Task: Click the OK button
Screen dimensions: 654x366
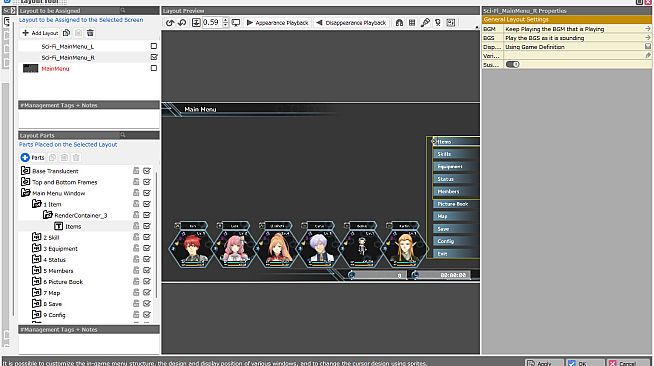Action: (586, 362)
